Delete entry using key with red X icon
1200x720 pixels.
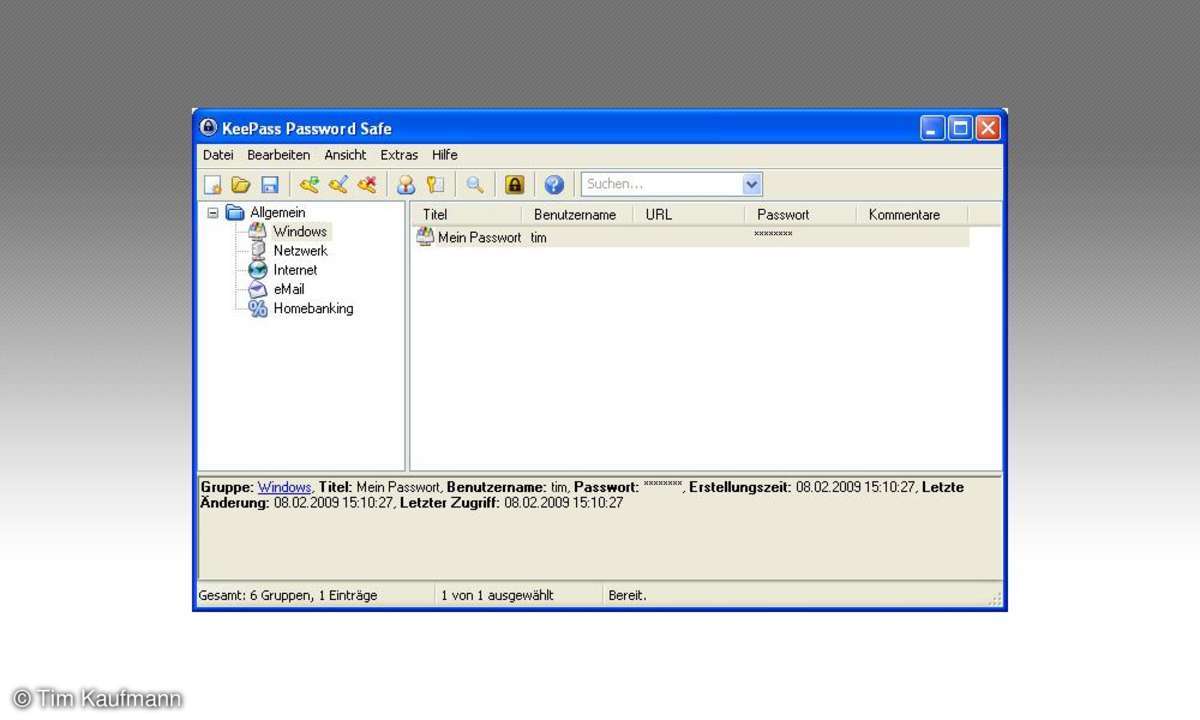coord(367,185)
